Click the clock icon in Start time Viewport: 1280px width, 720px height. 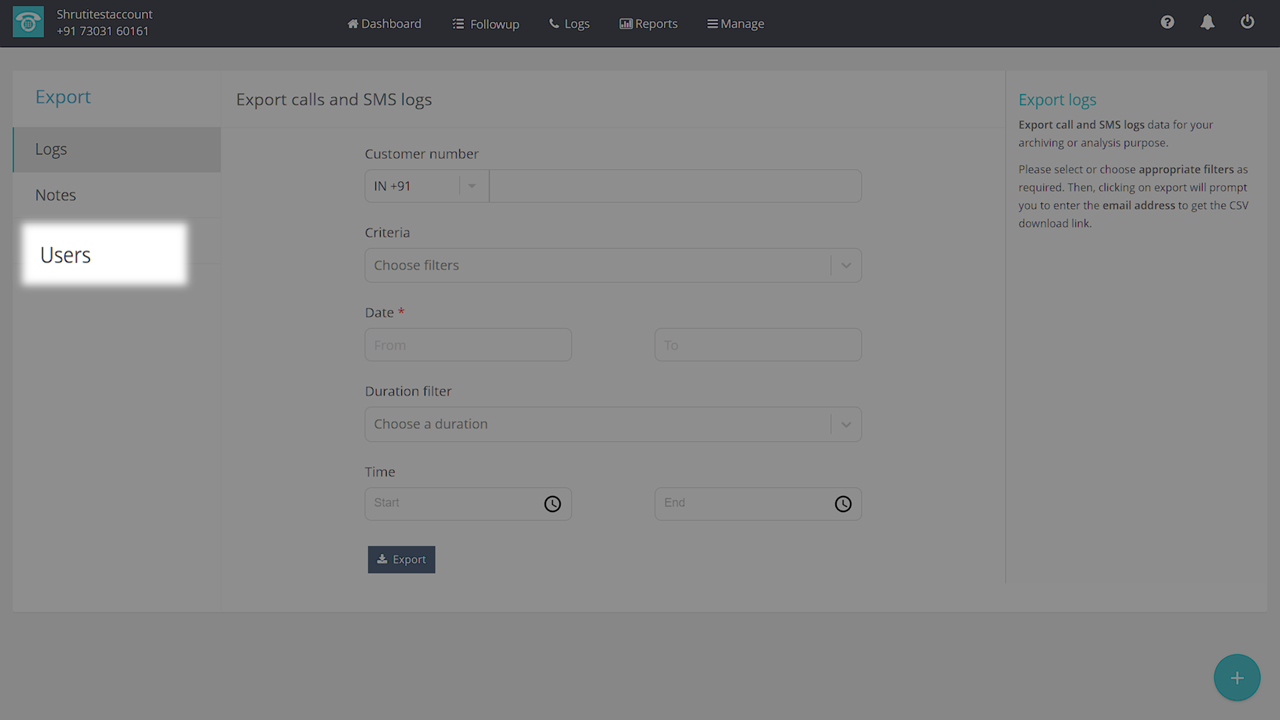click(x=552, y=504)
